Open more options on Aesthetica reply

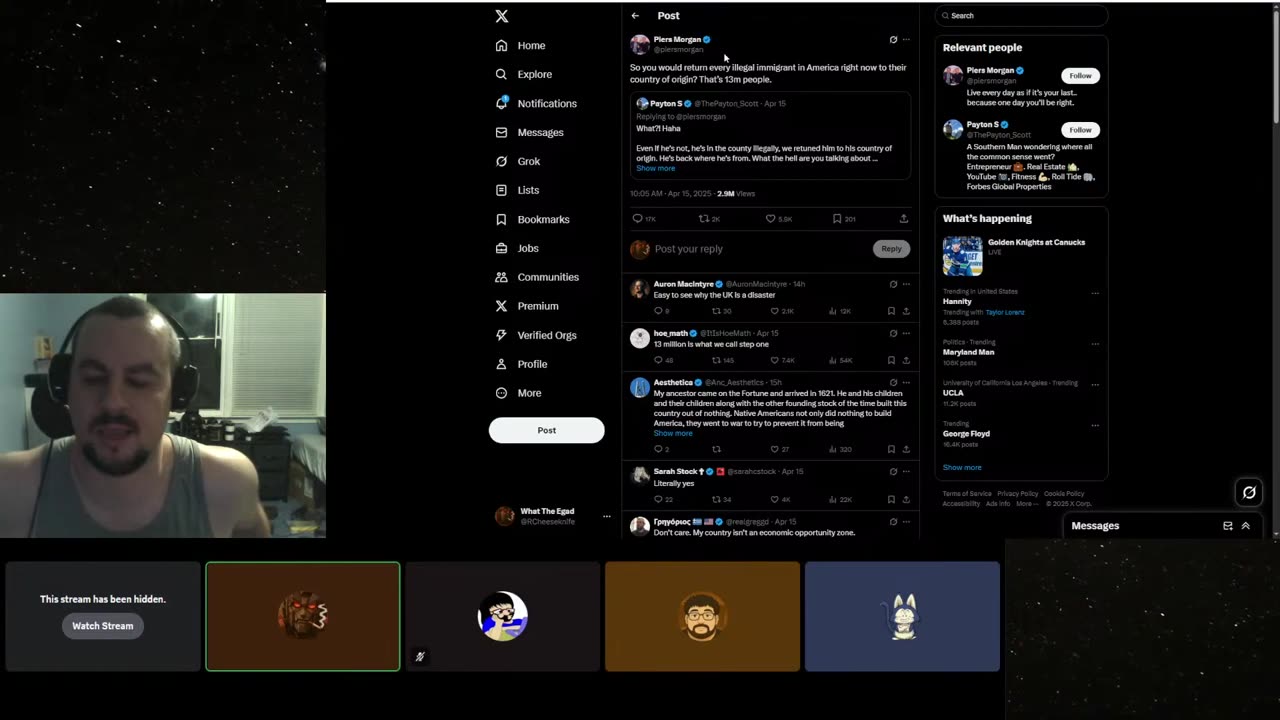click(906, 382)
